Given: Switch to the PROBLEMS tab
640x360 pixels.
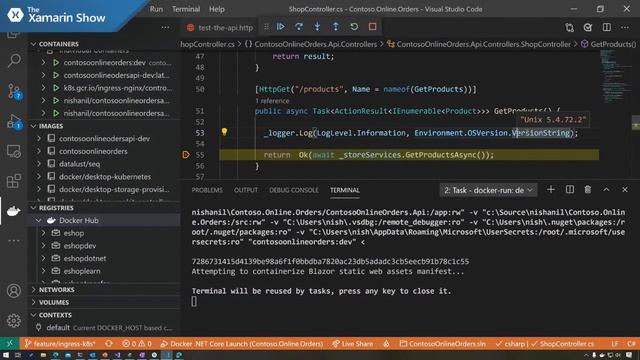Looking at the screenshot, I should (x=207, y=190).
